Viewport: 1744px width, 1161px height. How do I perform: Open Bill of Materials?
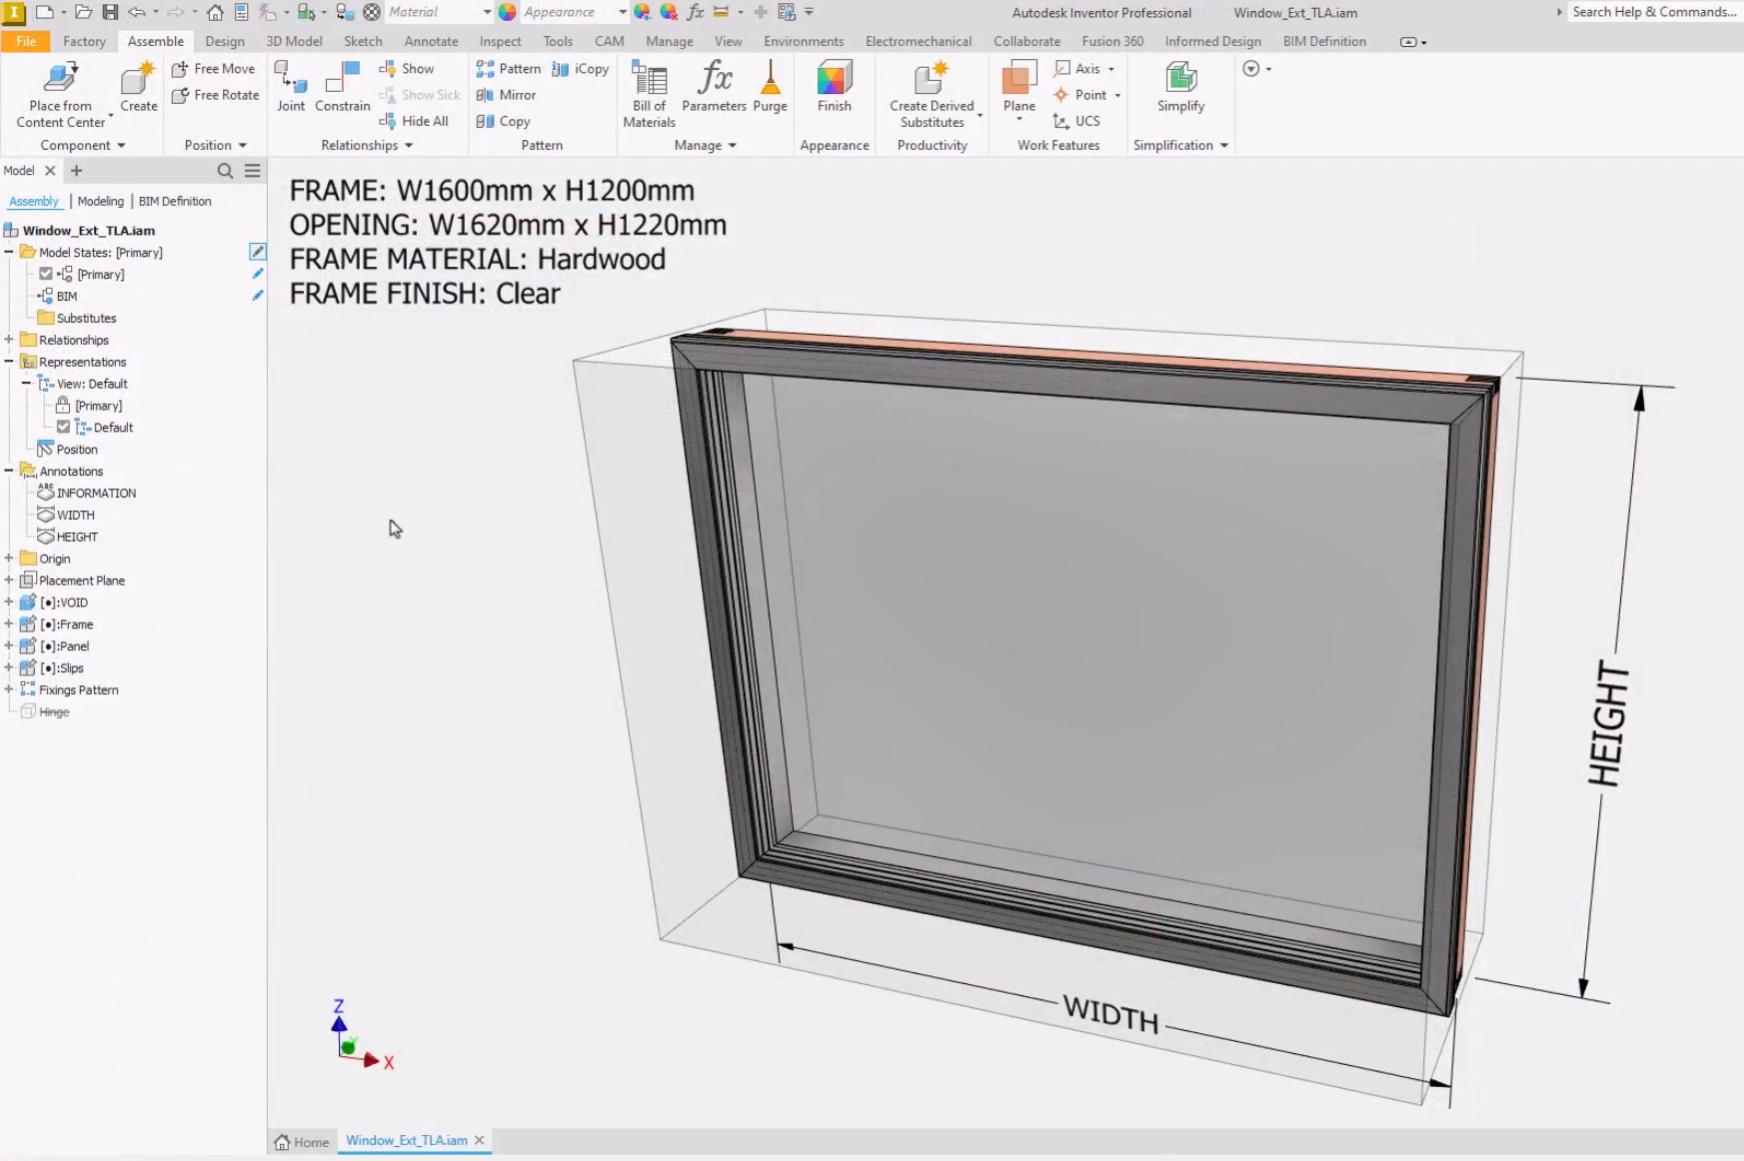pos(649,80)
